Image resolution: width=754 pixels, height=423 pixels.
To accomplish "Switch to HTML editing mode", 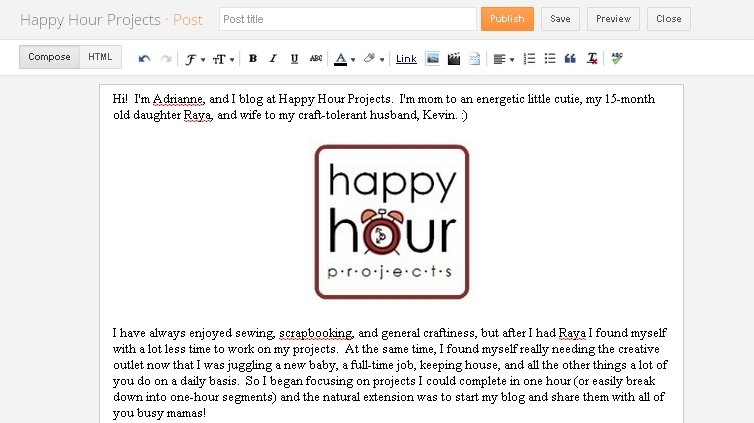I will tap(100, 57).
